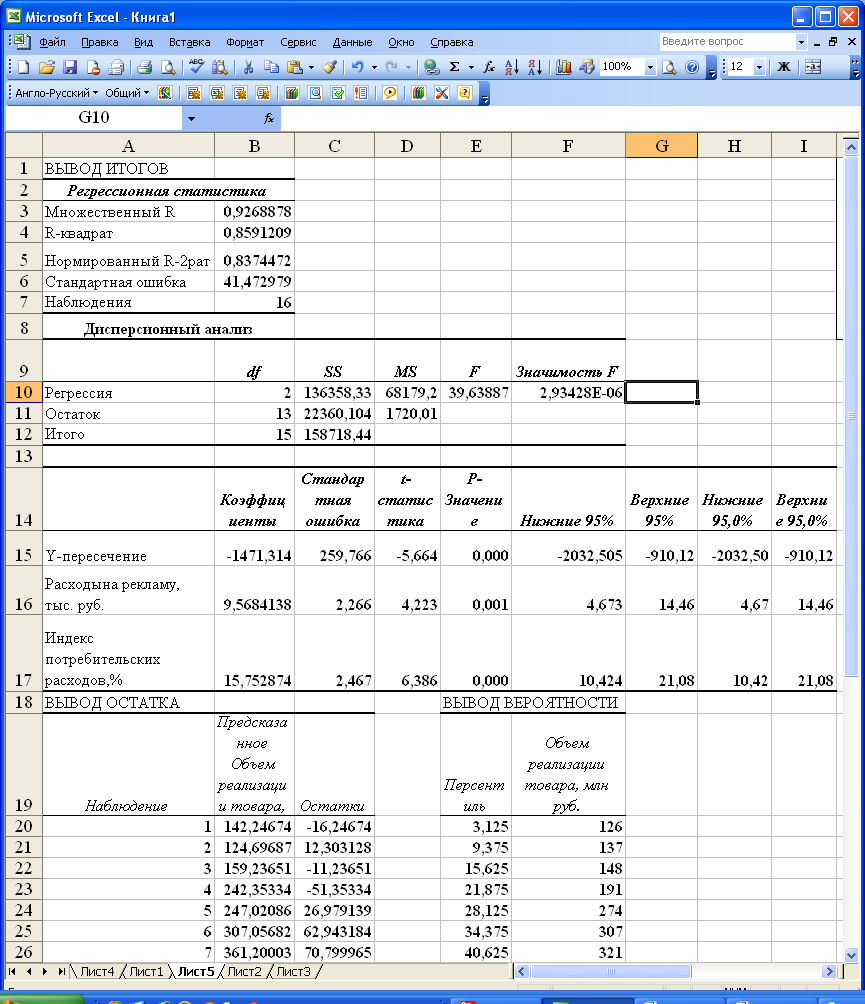Open the undo history dropdown arrow
The image size is (865, 1004).
point(374,67)
